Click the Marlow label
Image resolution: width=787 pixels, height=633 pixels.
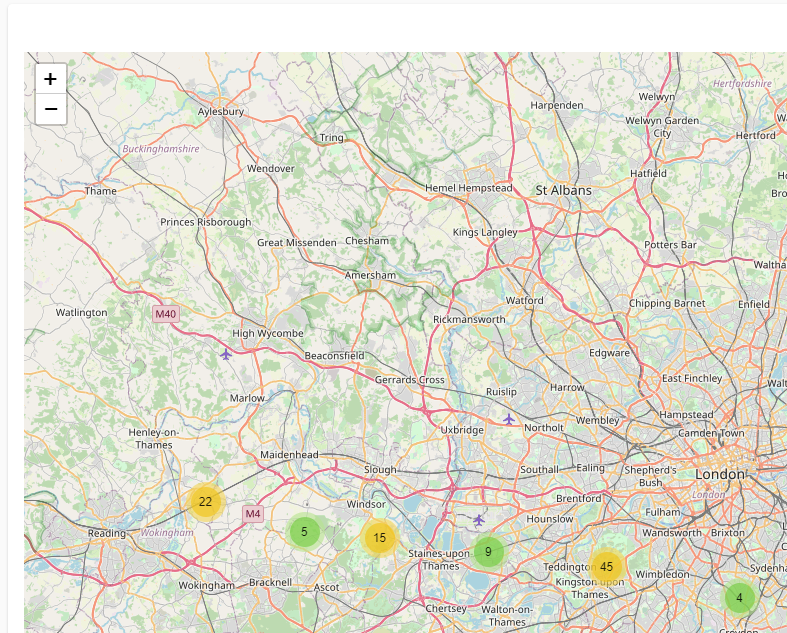[247, 398]
